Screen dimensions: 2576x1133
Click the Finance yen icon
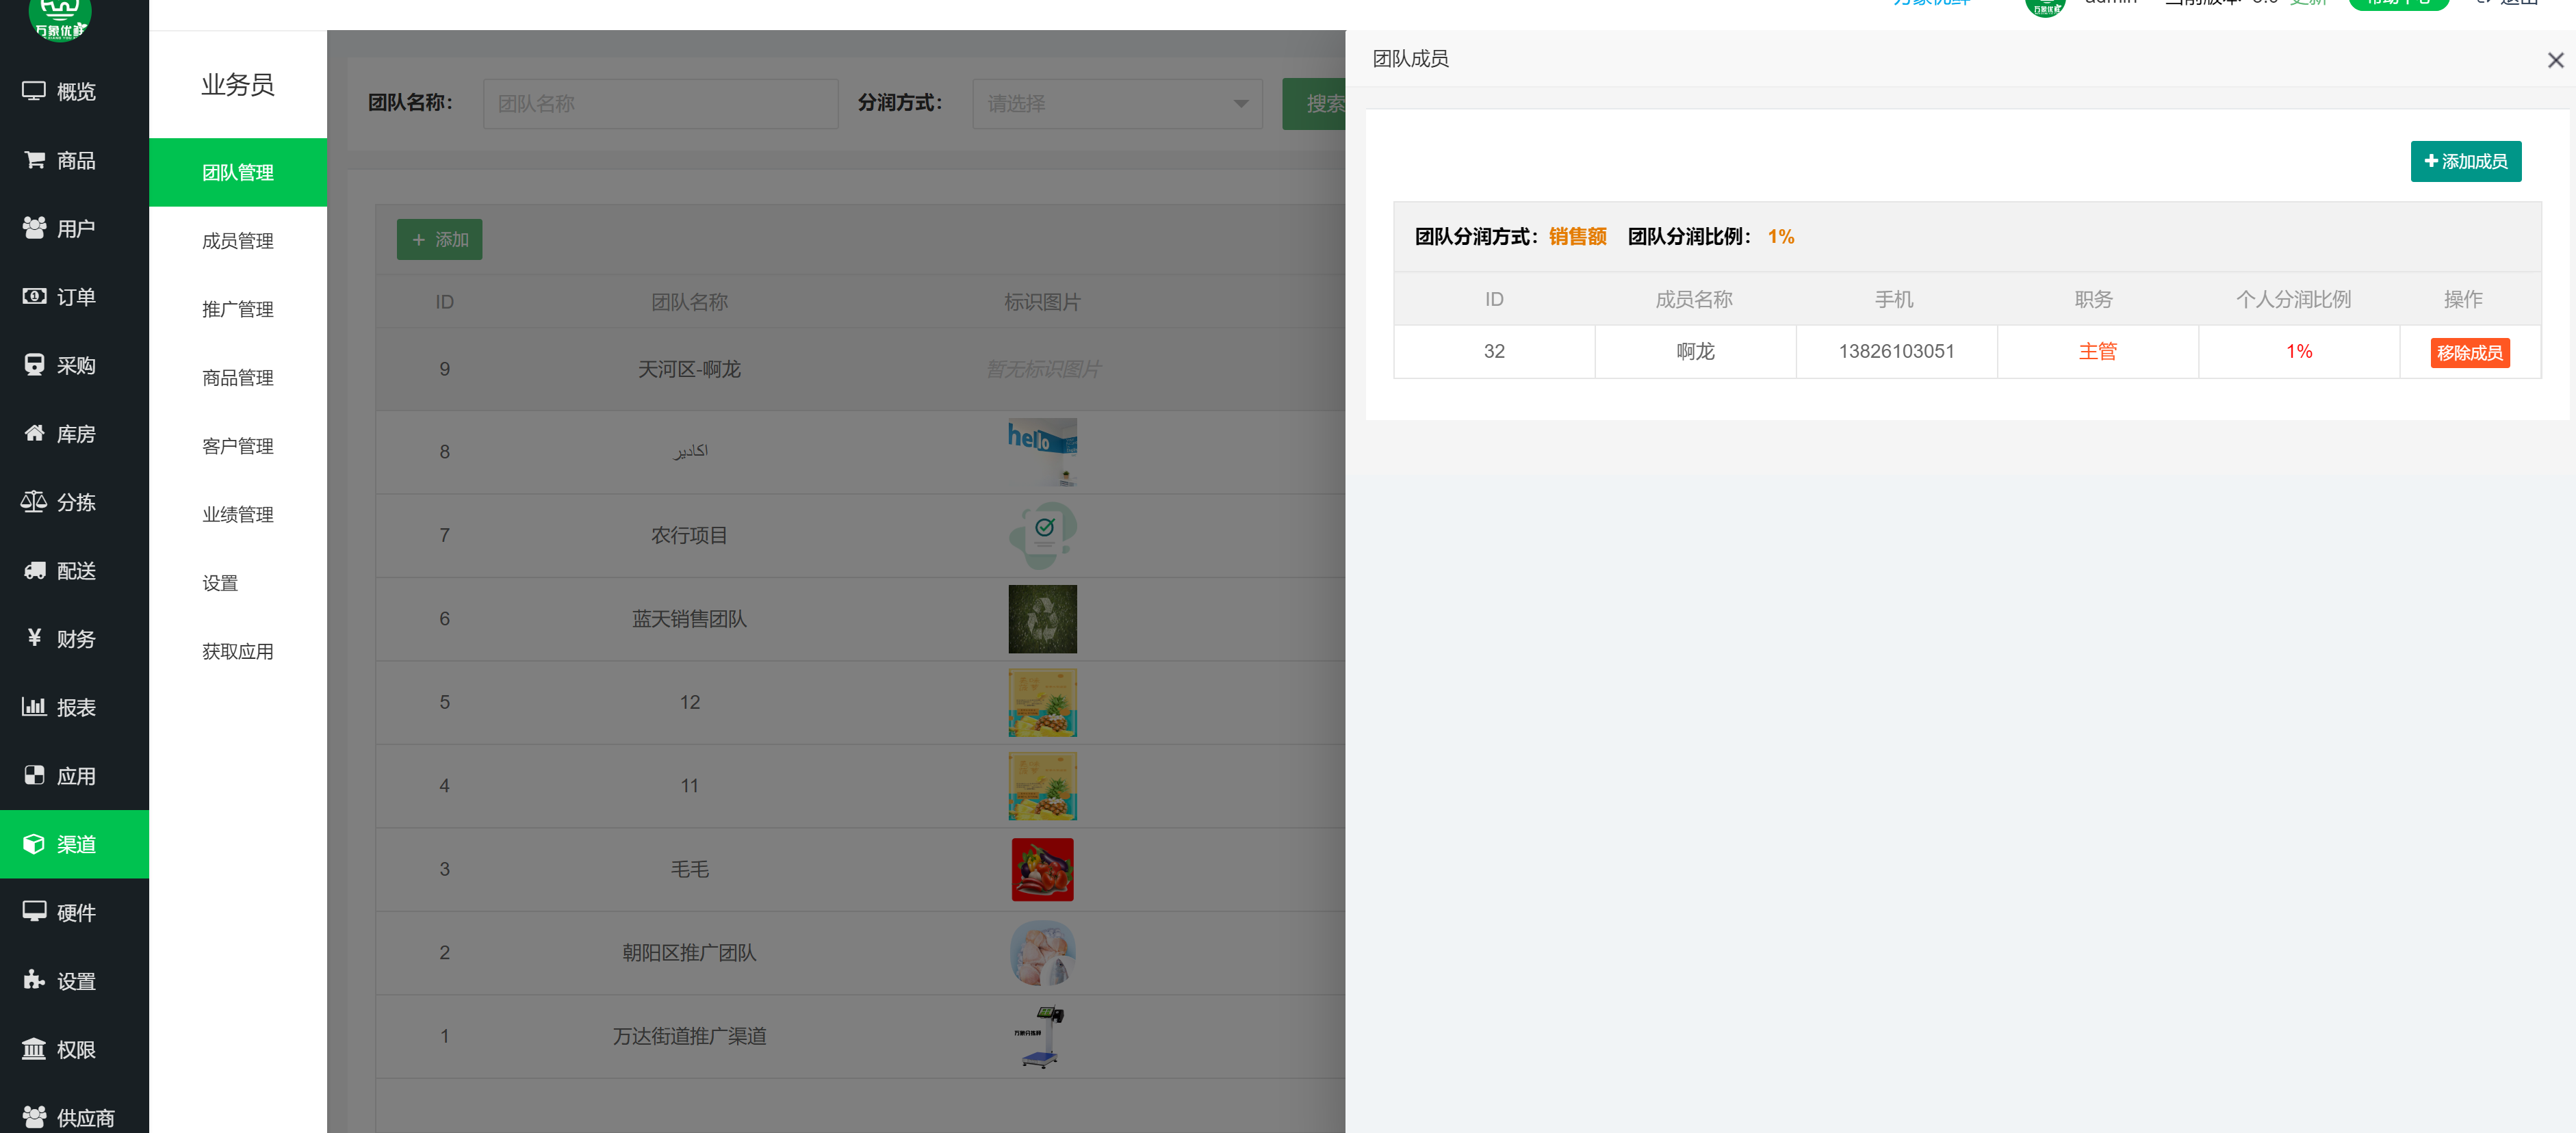point(34,638)
